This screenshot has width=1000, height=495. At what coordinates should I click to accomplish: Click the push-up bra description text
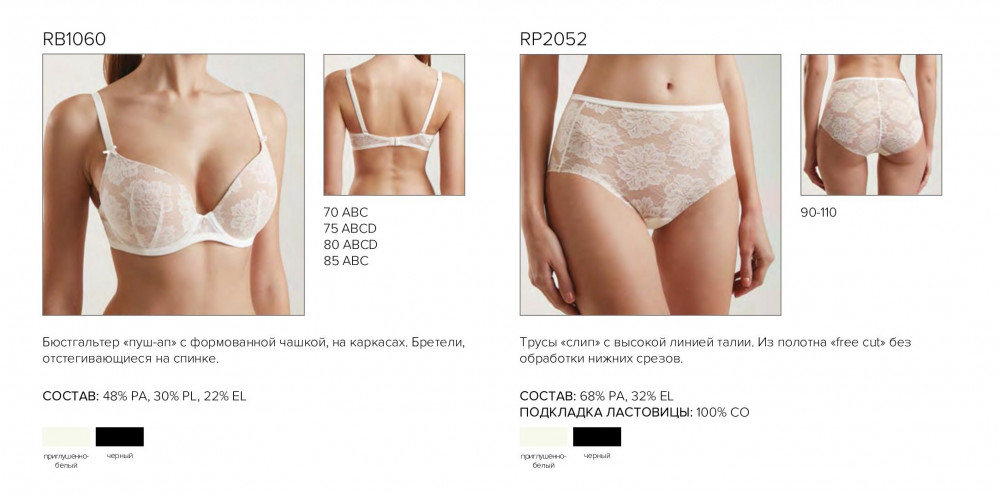point(254,350)
